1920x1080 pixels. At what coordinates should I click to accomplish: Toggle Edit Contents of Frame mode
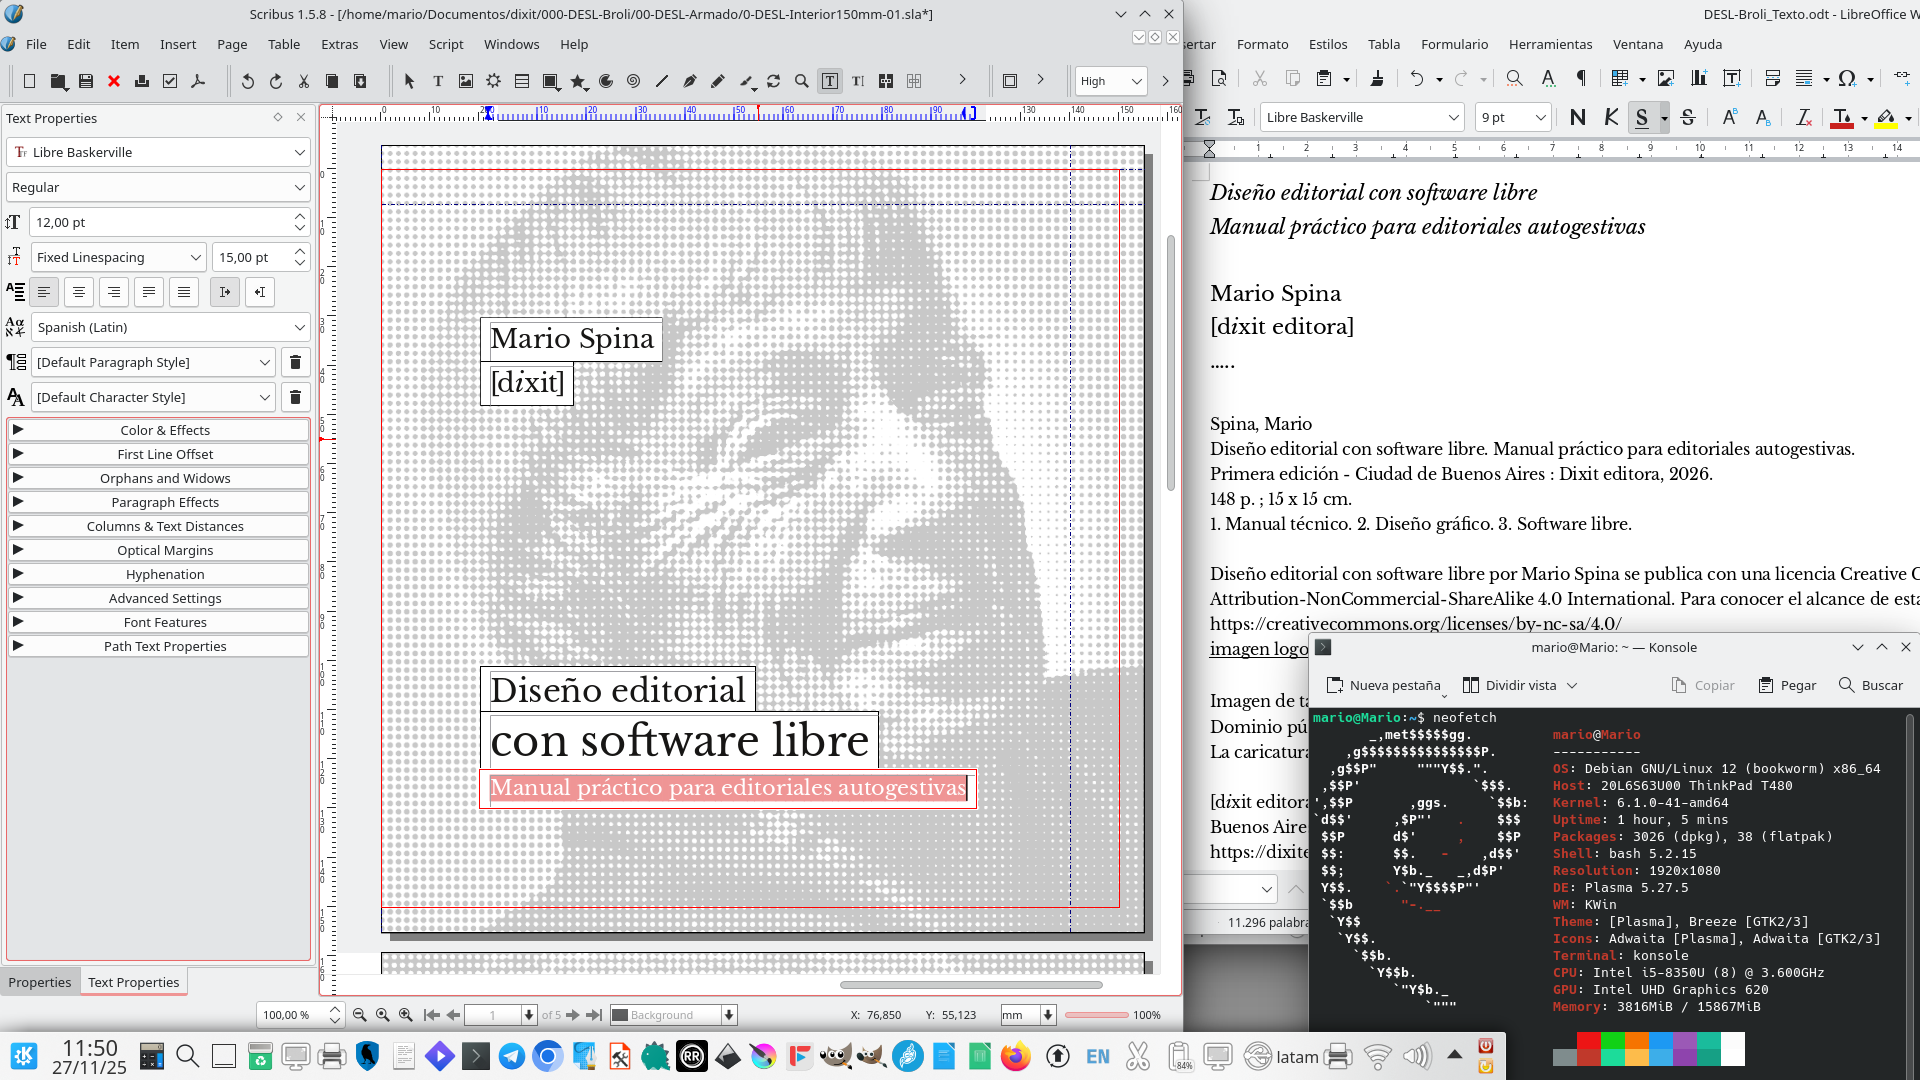tap(831, 81)
